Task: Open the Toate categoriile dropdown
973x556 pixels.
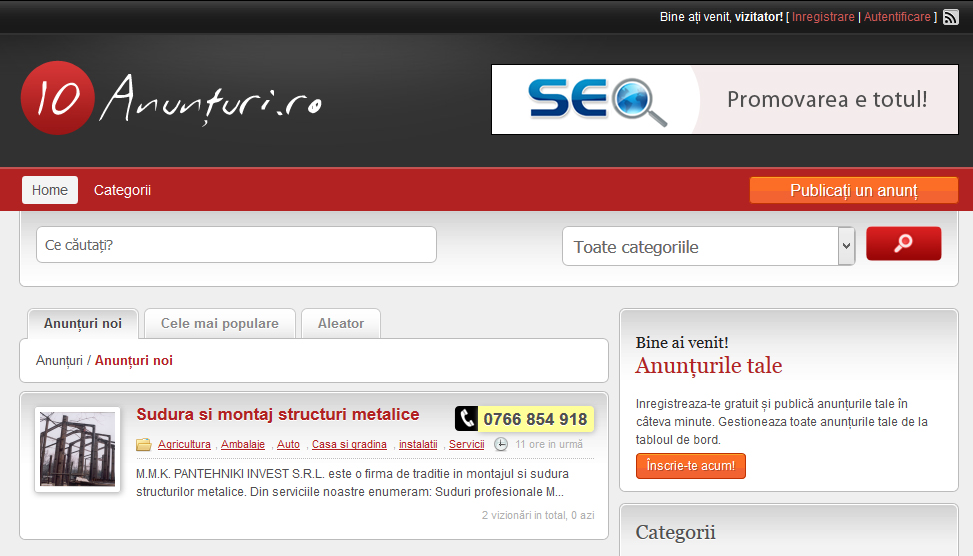Action: click(x=709, y=246)
